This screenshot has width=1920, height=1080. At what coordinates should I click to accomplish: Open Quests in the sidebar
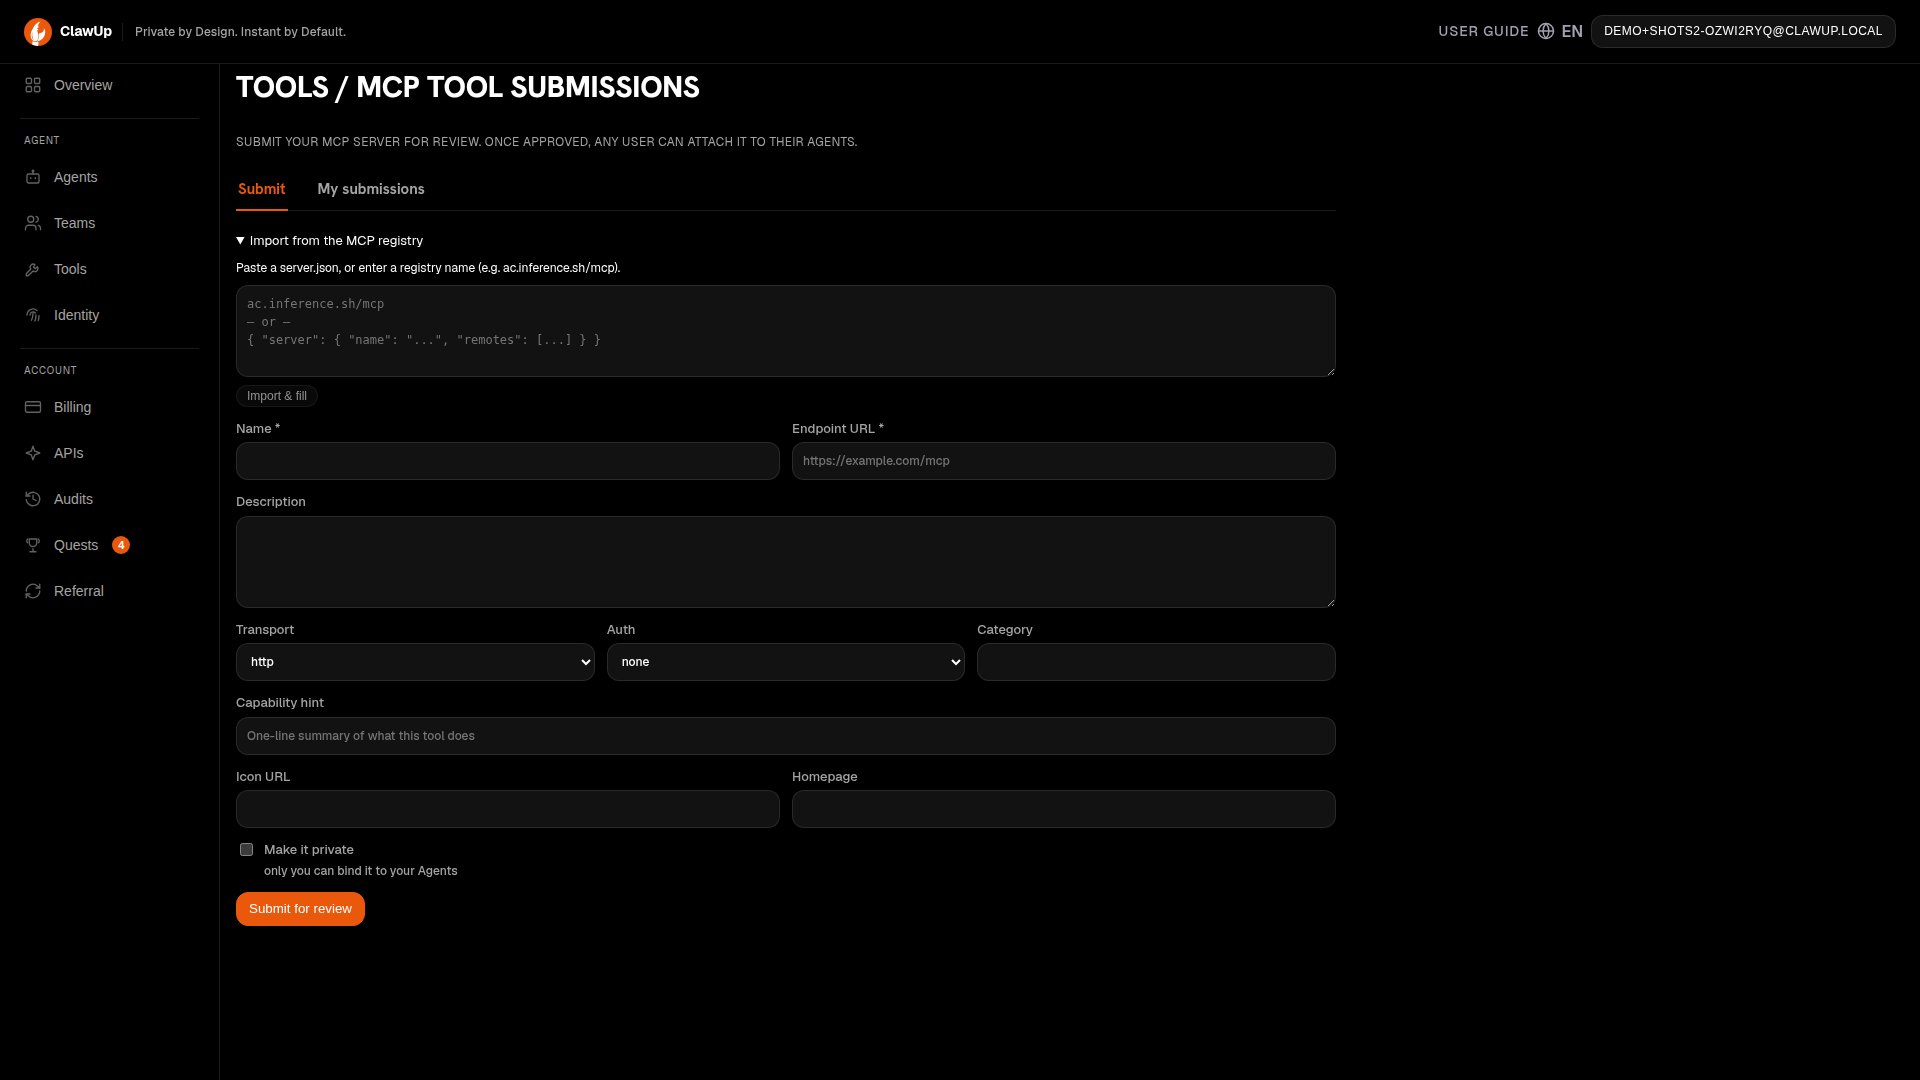pyautogui.click(x=110, y=545)
